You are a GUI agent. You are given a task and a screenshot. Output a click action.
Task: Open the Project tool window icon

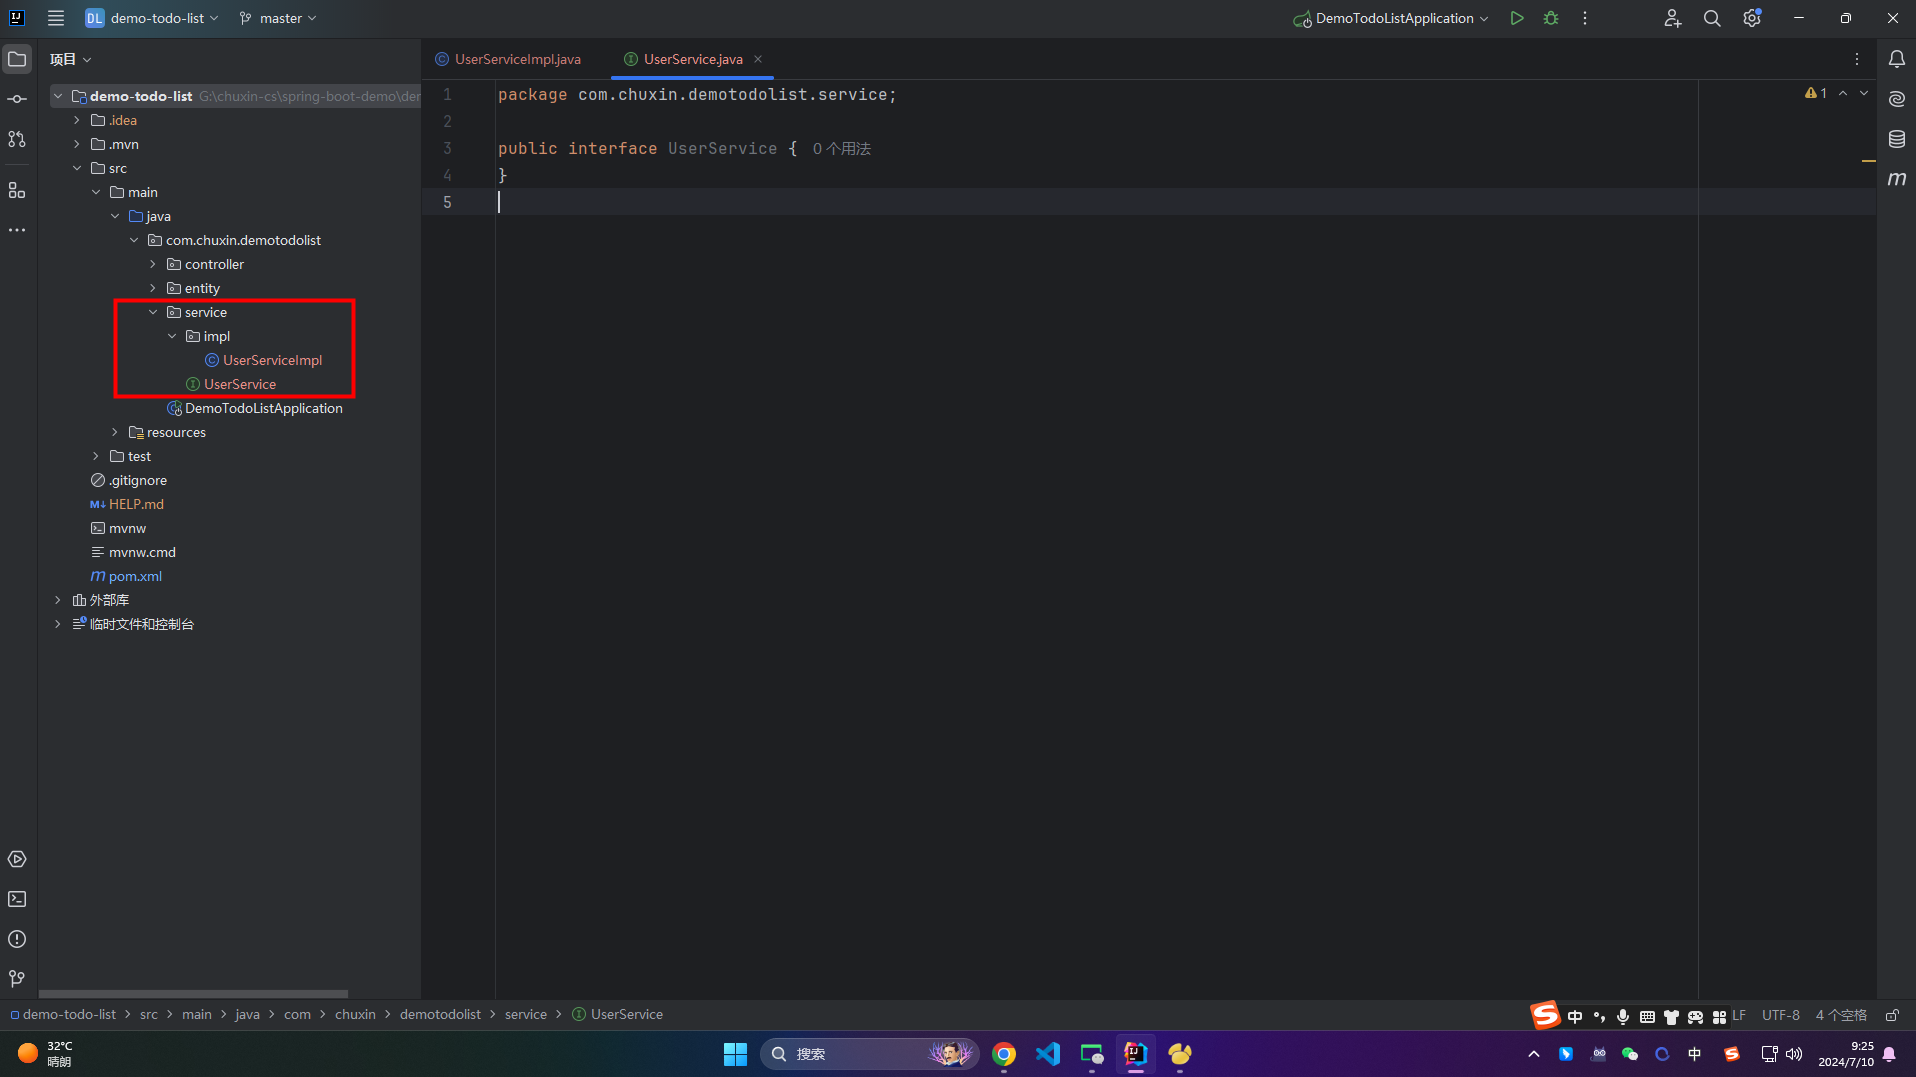pyautogui.click(x=17, y=59)
